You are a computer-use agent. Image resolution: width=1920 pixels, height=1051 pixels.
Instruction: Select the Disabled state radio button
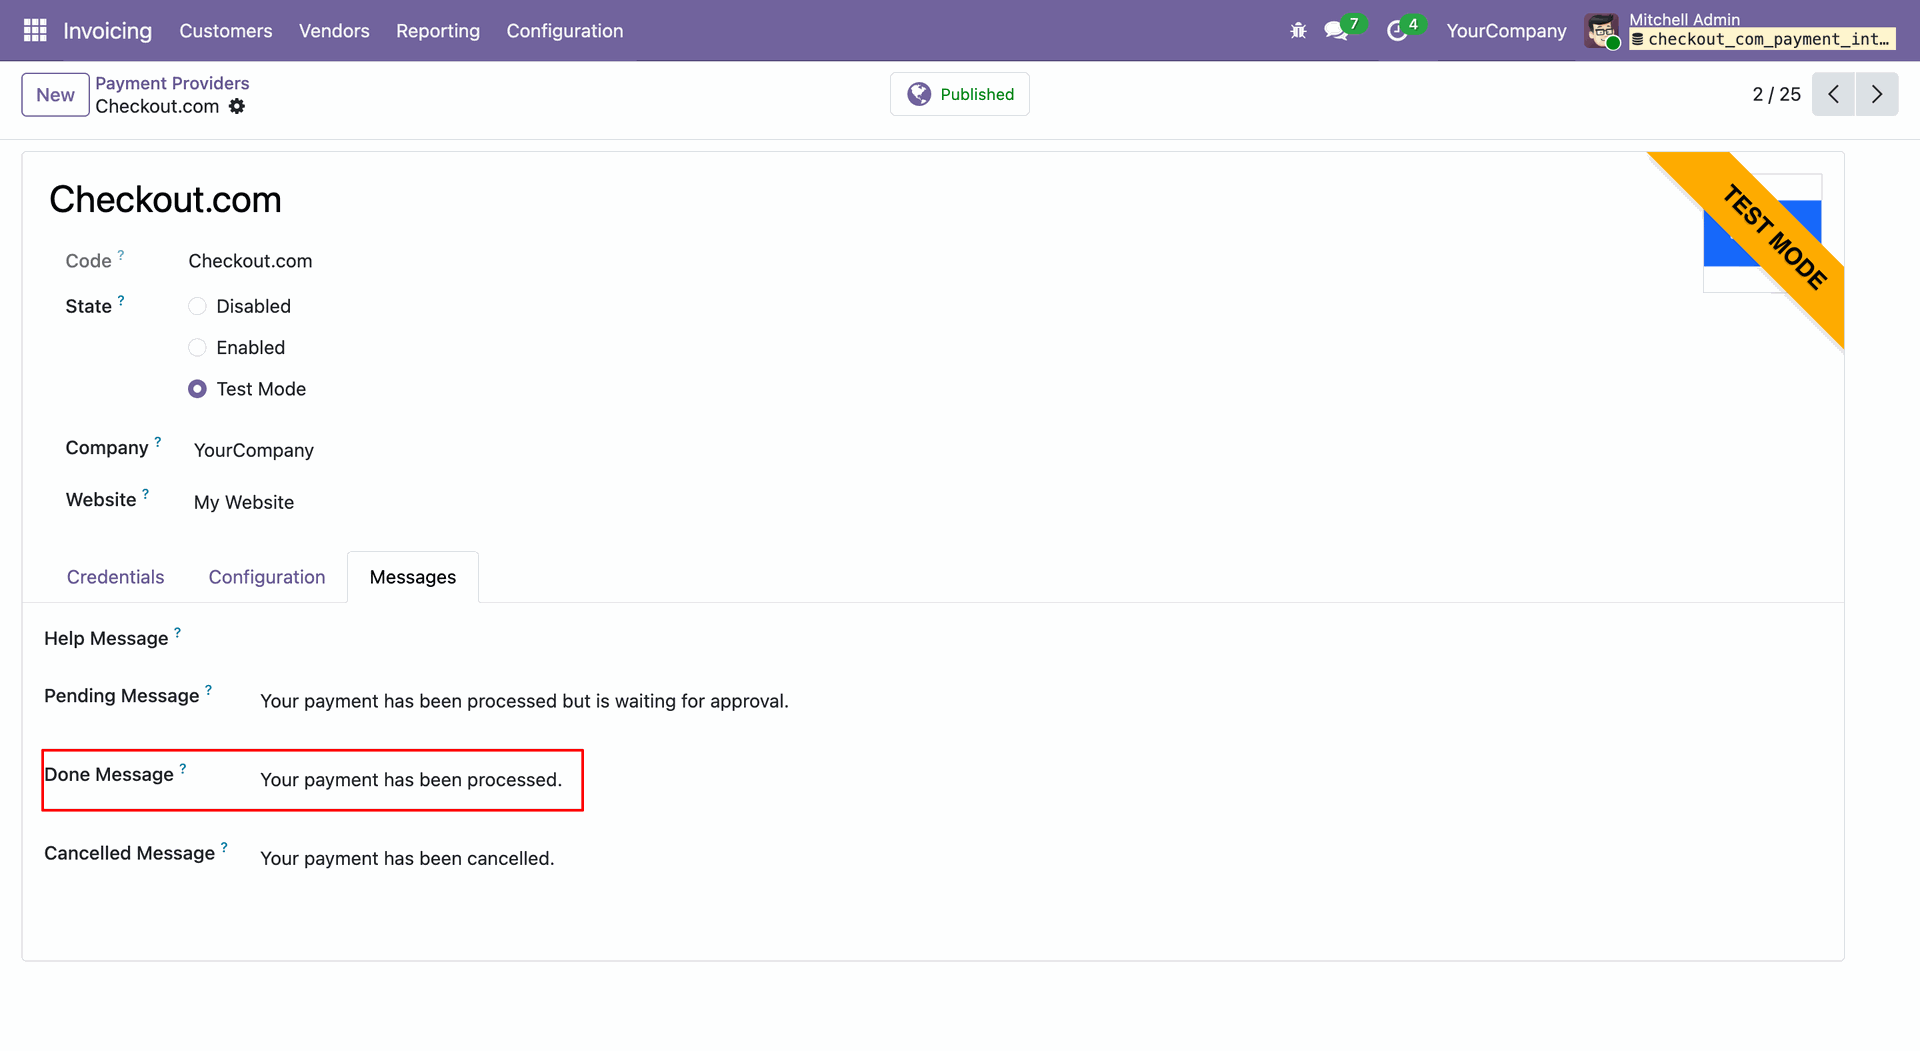[197, 306]
